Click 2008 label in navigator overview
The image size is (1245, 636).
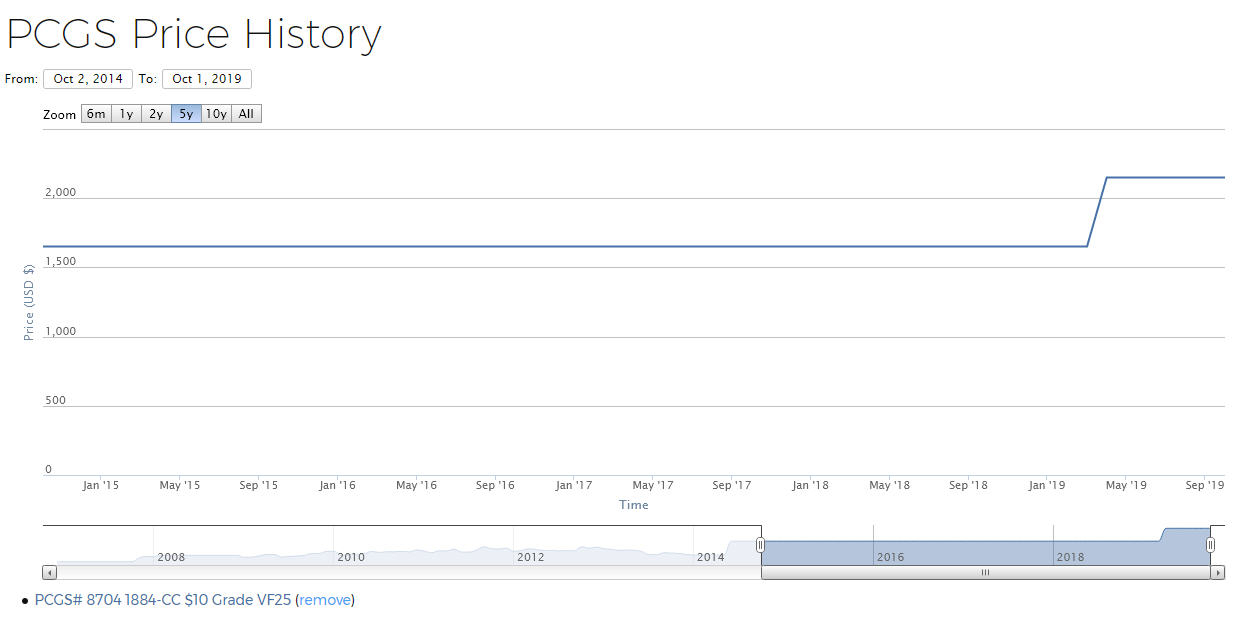(171, 556)
